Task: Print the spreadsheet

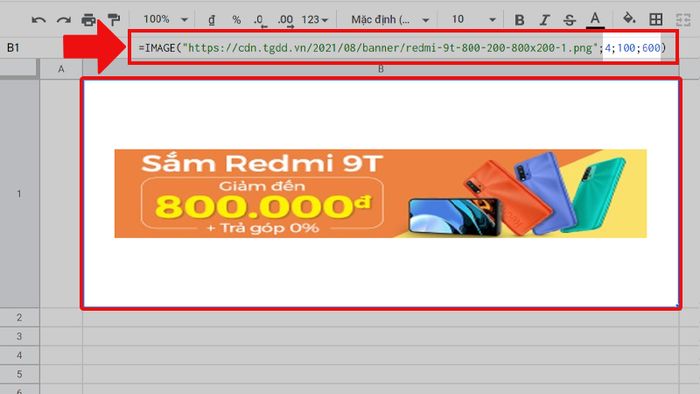Action: pyautogui.click(x=88, y=20)
